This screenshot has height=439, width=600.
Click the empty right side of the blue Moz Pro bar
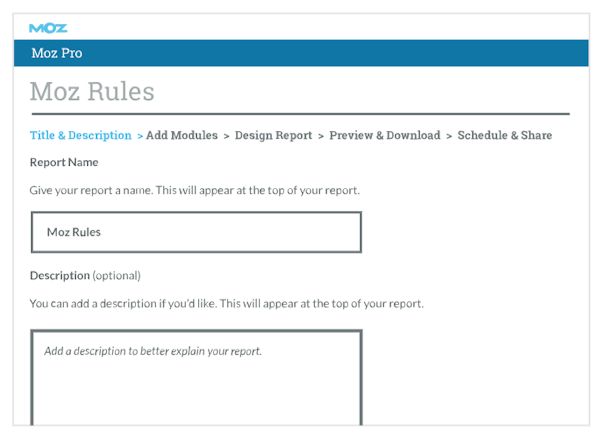point(400,53)
